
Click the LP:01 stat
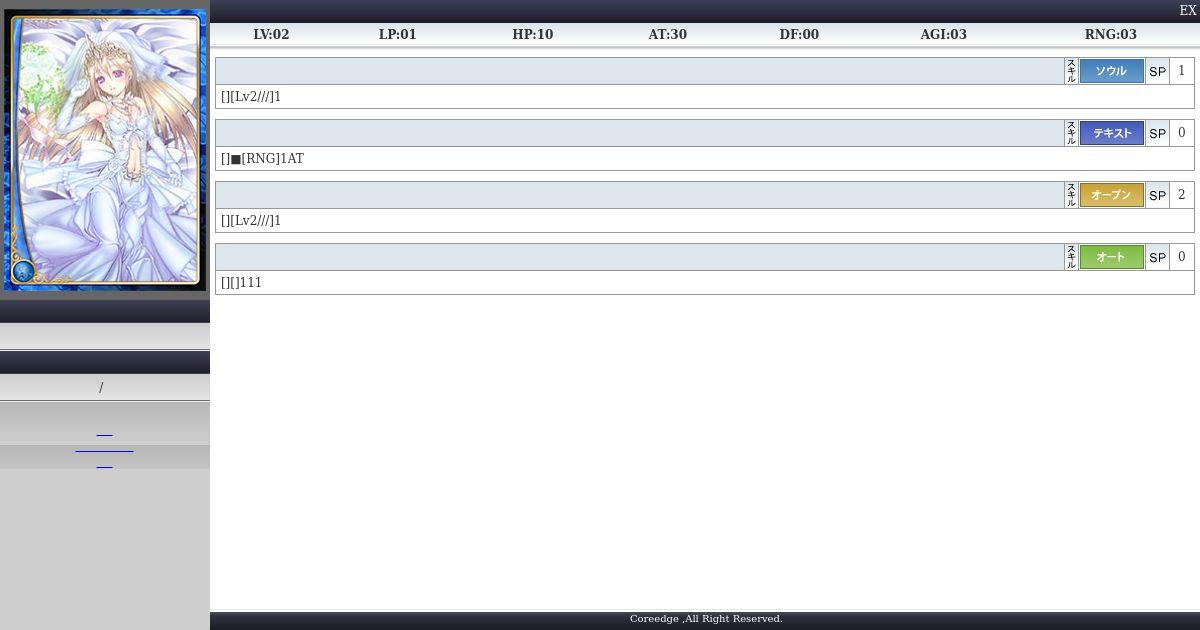(397, 34)
